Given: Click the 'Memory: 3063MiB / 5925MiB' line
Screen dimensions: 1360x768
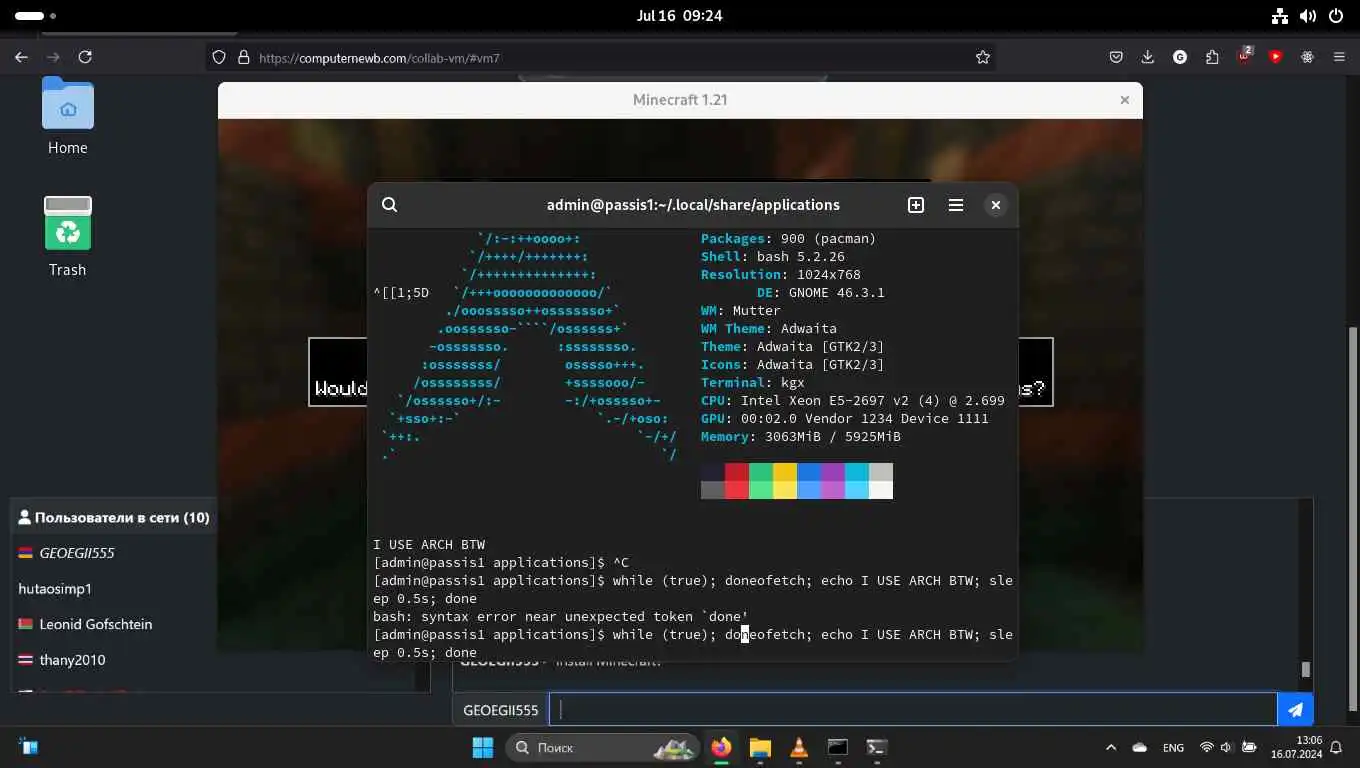Looking at the screenshot, I should (x=801, y=437).
